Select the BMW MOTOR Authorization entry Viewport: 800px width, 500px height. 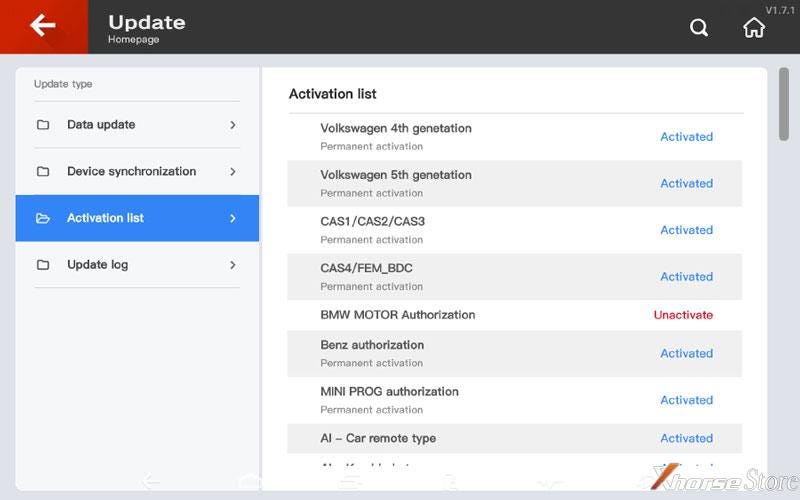tap(514, 315)
